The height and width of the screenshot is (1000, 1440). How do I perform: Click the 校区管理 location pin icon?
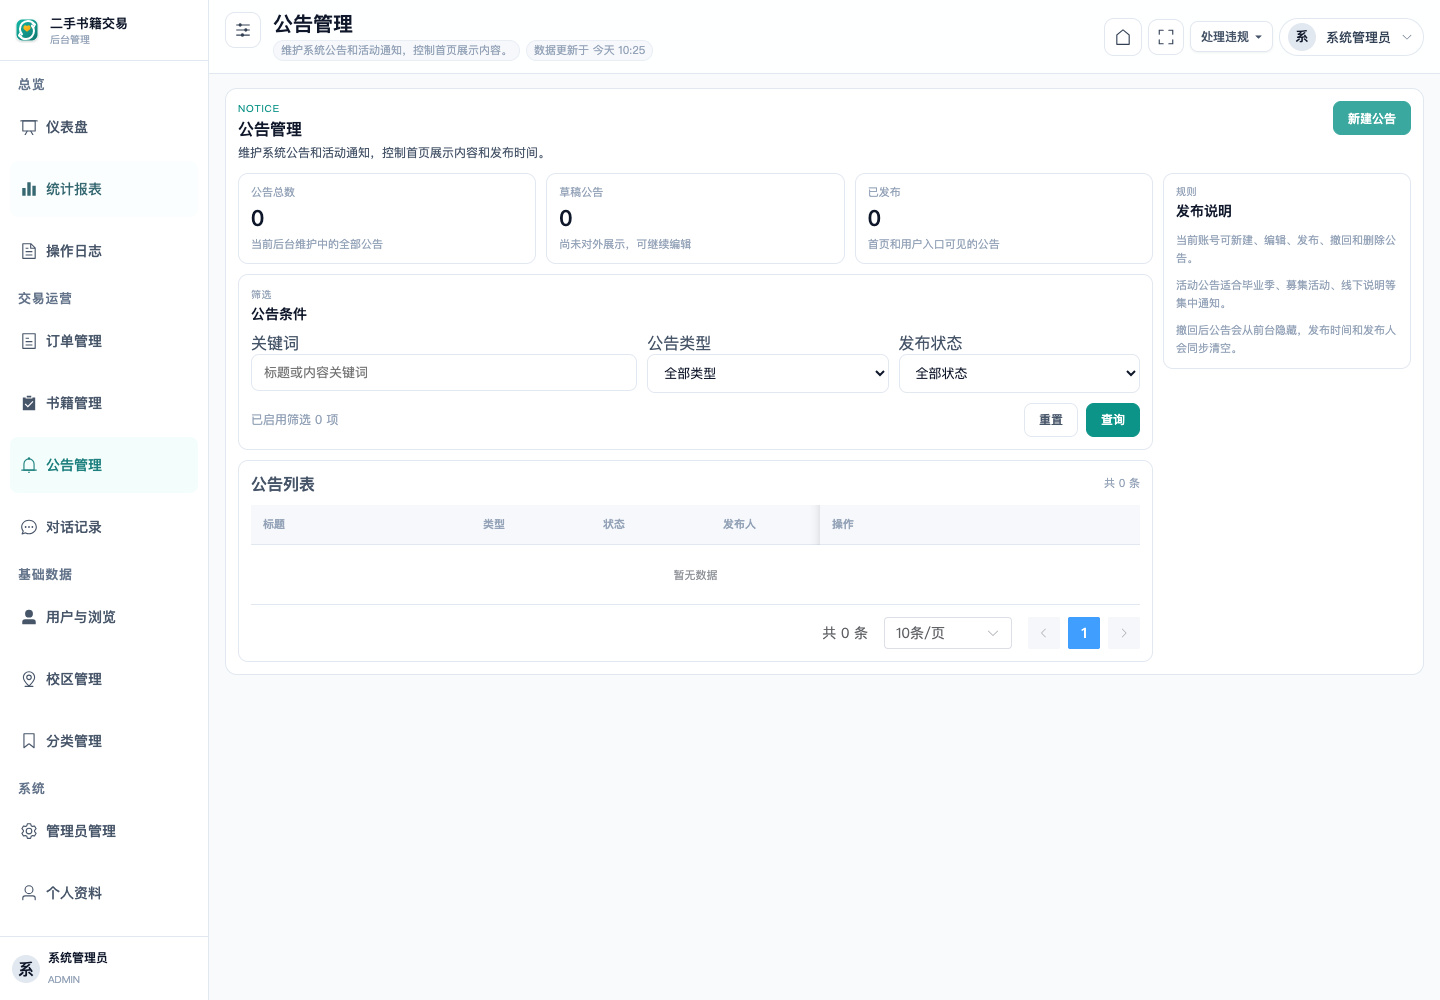29,679
